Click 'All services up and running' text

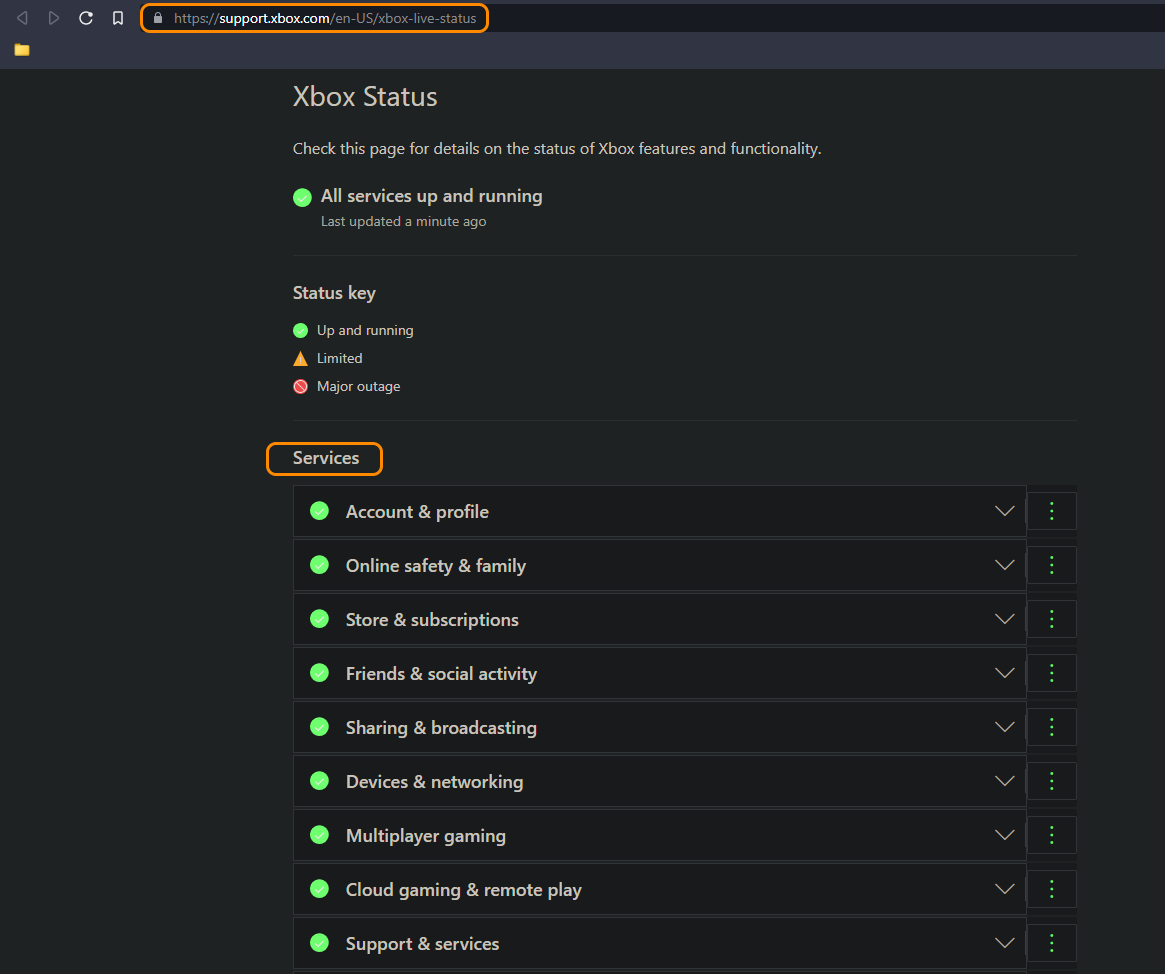pyautogui.click(x=432, y=196)
